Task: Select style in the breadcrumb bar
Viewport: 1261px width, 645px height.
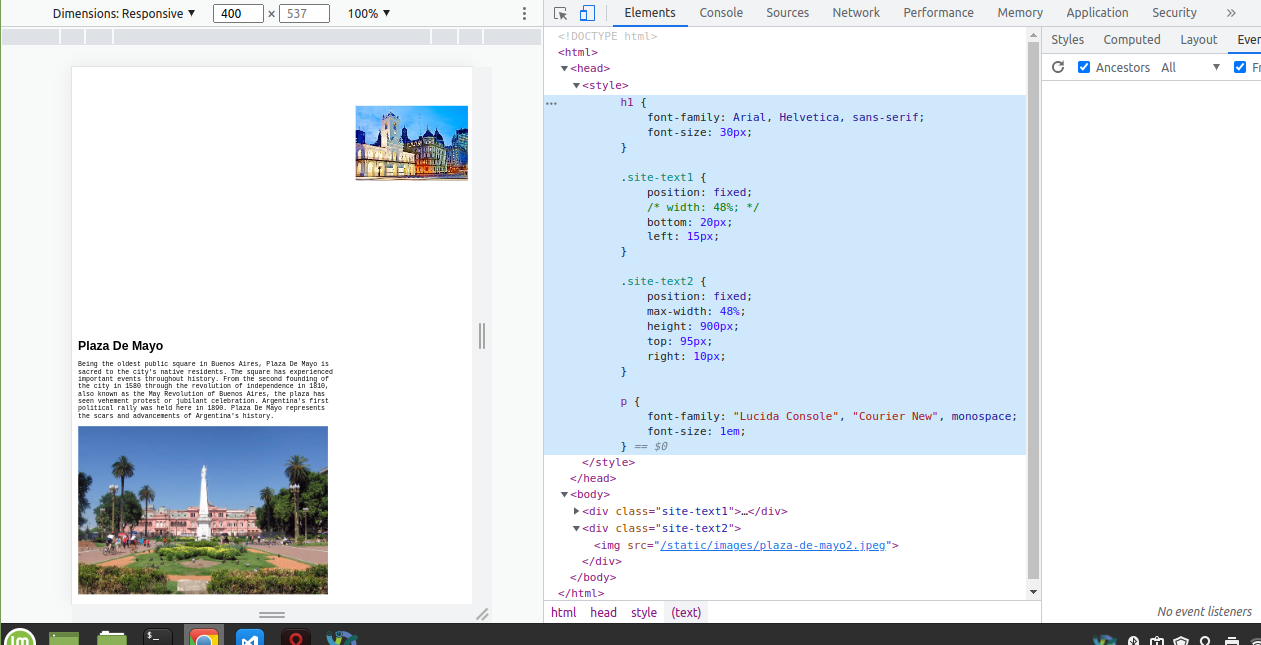Action: pyautogui.click(x=644, y=612)
